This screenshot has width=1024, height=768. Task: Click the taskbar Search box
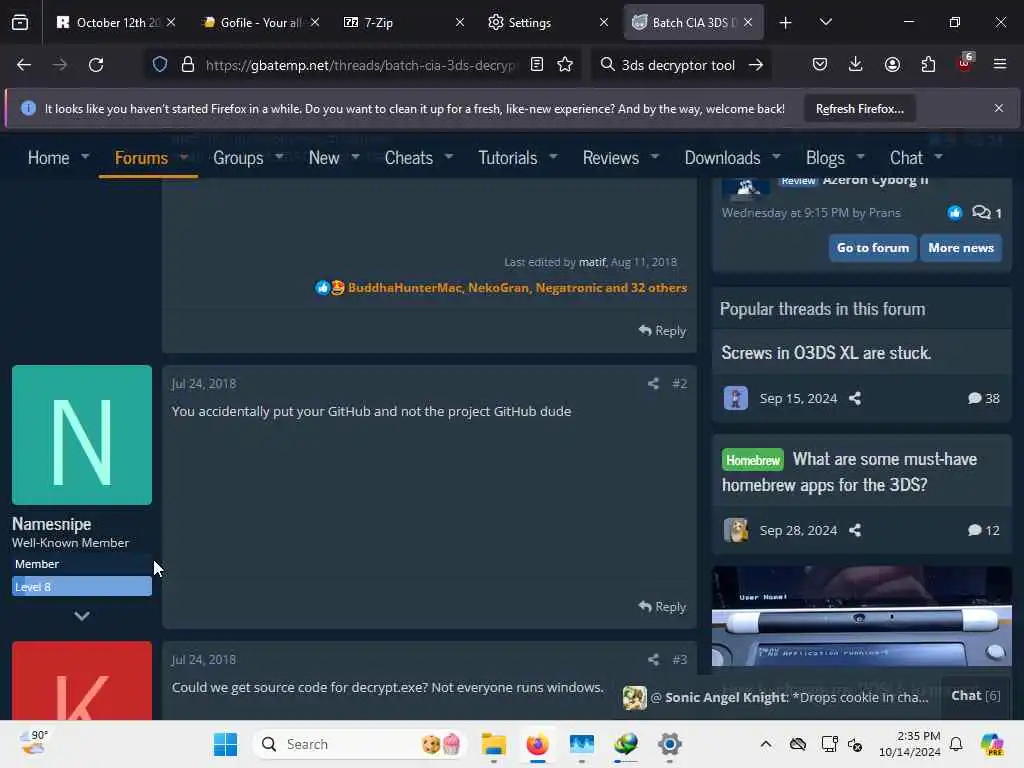tap(359, 744)
